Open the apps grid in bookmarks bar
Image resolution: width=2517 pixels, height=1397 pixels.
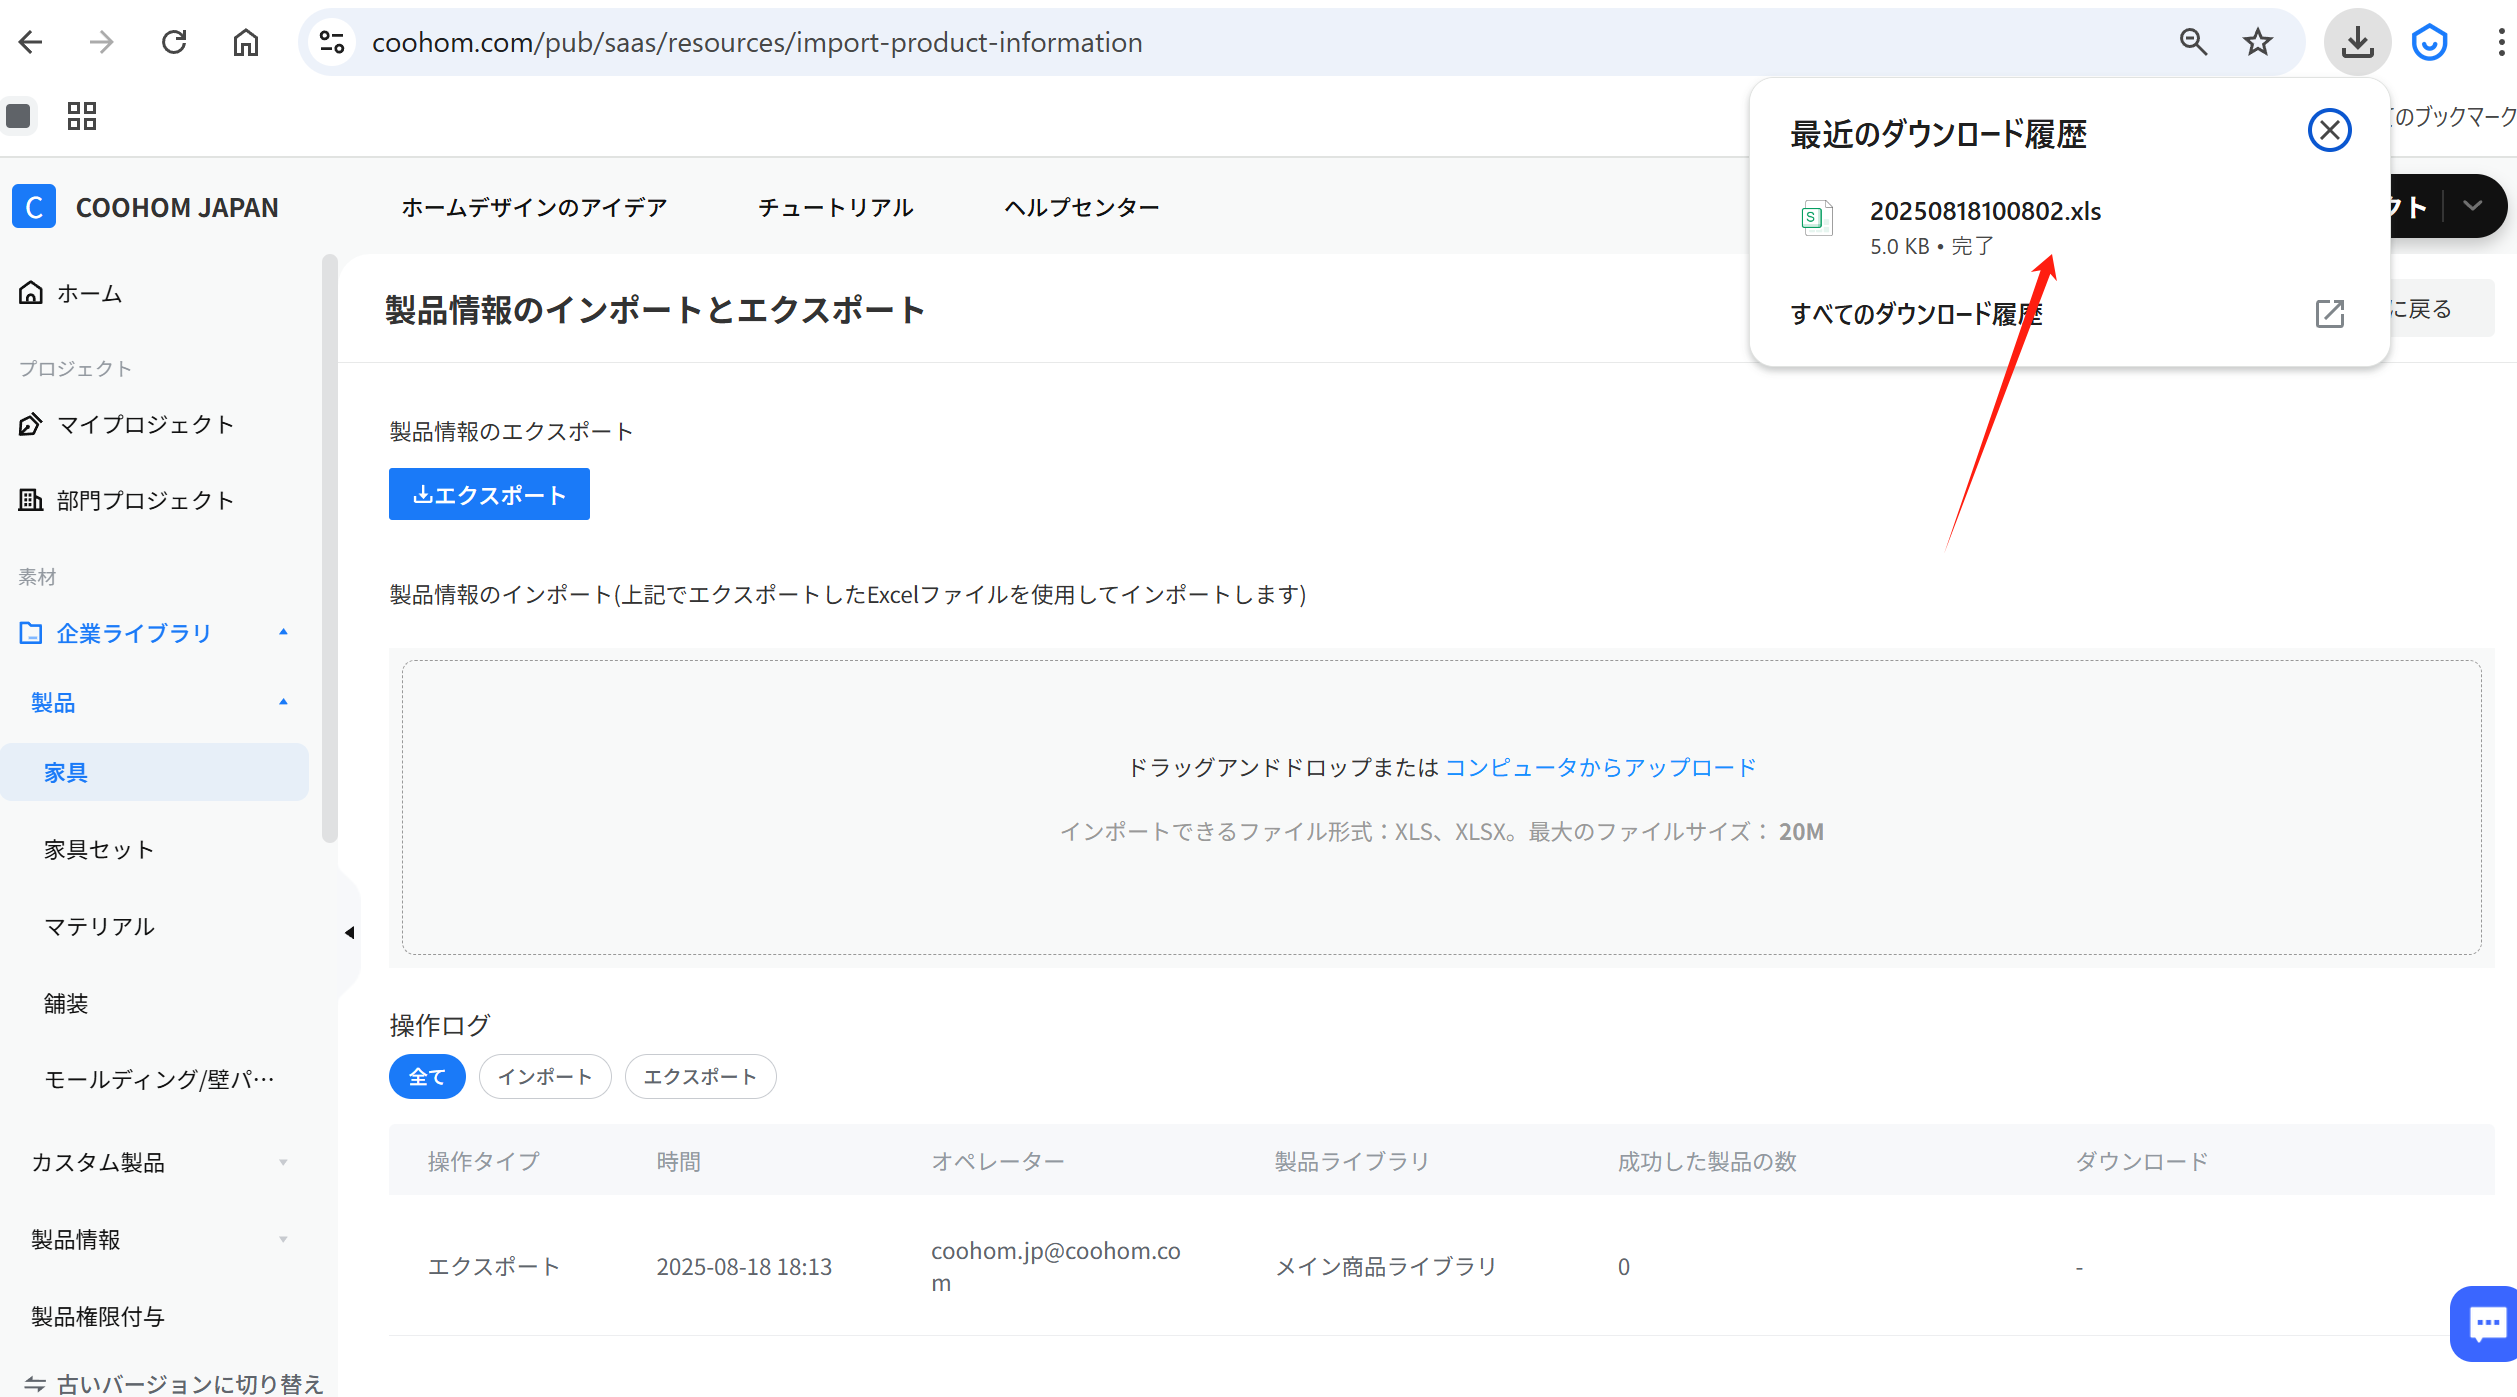coord(82,116)
